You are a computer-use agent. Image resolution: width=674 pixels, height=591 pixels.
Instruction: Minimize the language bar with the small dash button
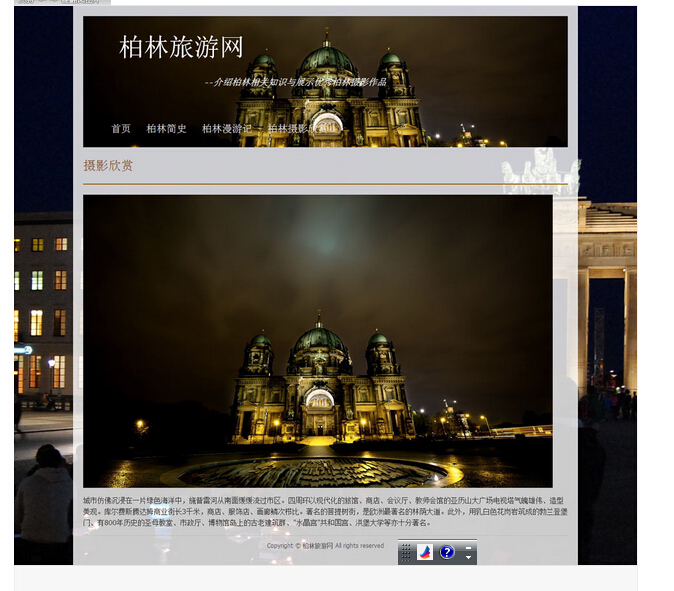468,547
